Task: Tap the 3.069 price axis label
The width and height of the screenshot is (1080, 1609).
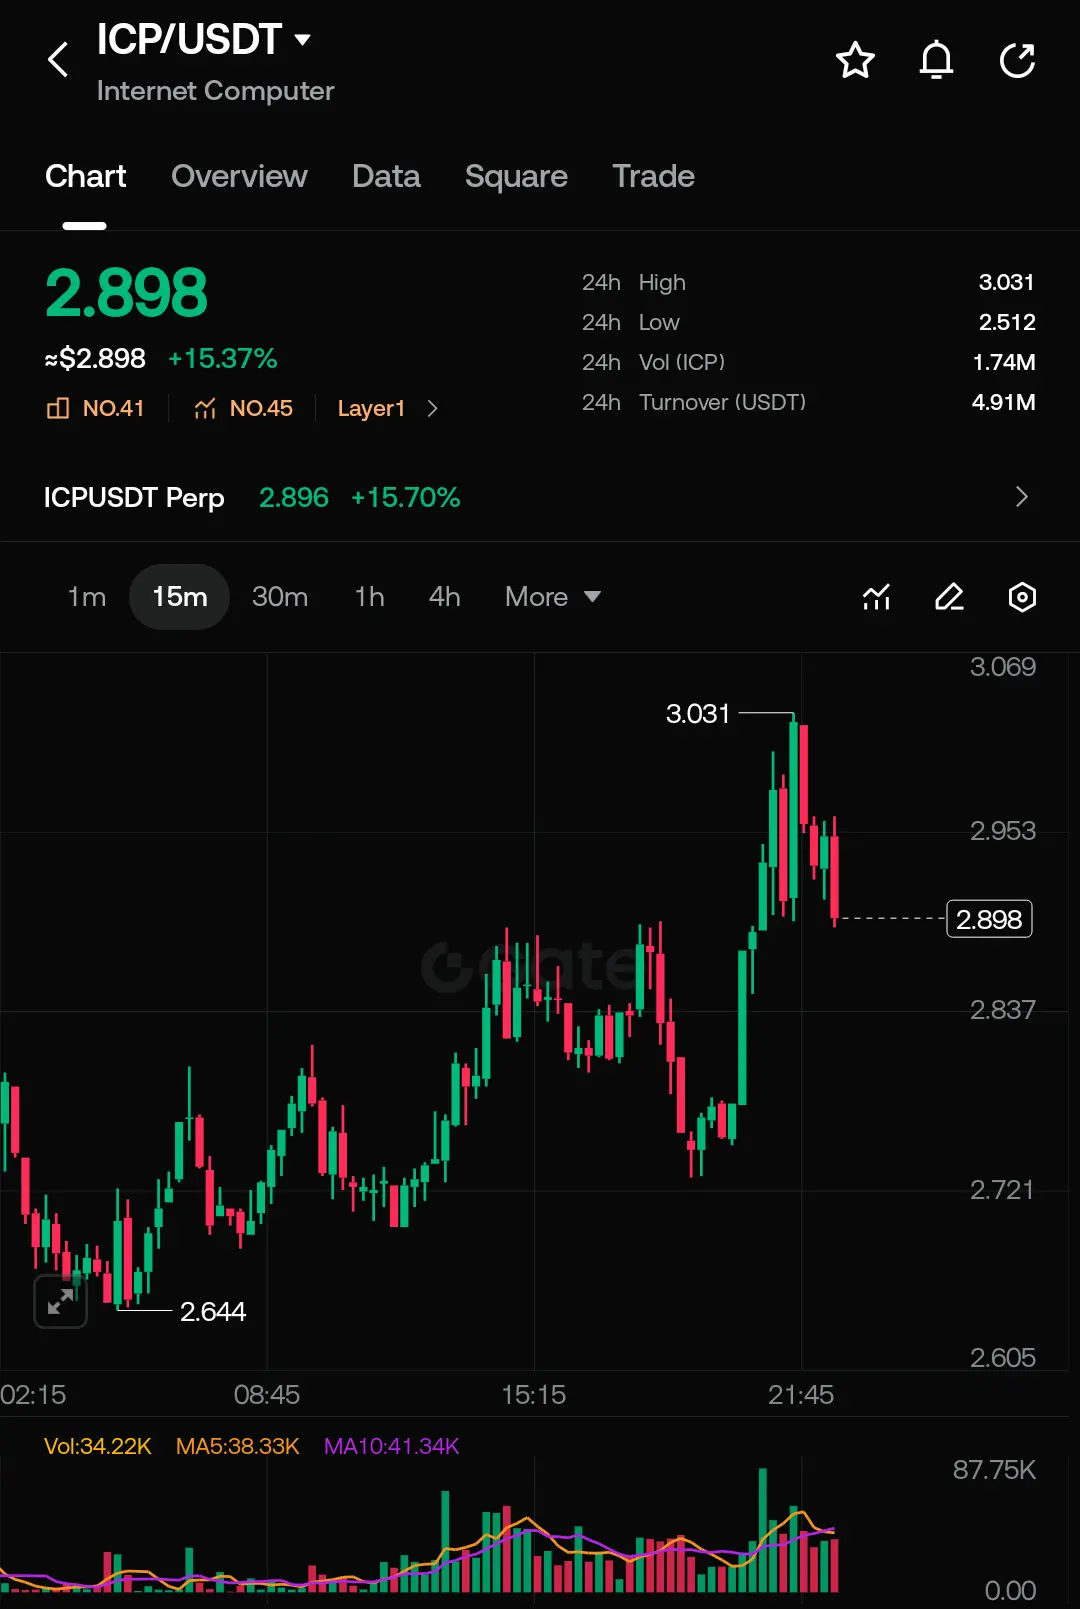Action: 1003,666
